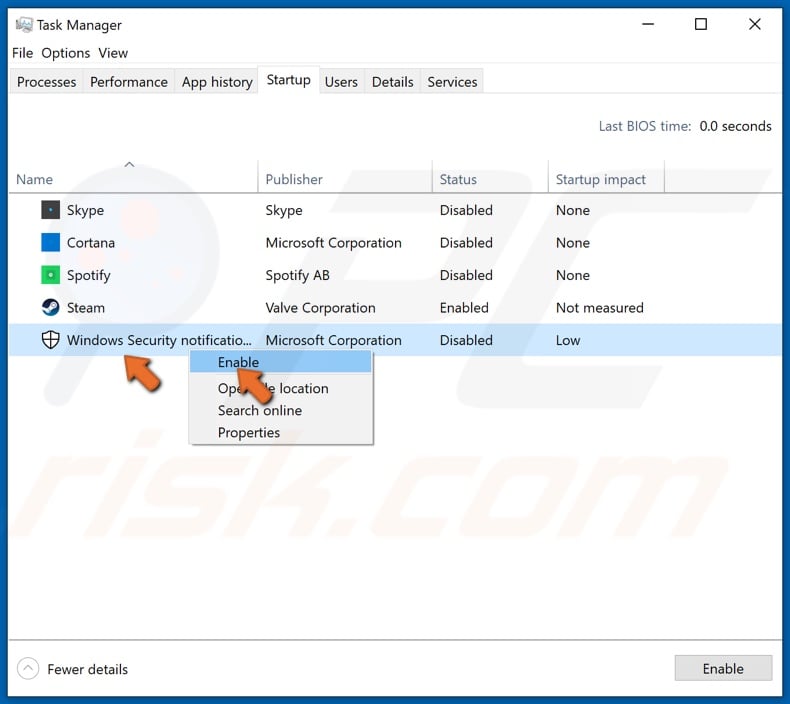This screenshot has height=704, width=790.
Task: Open the View menu
Action: 113,53
